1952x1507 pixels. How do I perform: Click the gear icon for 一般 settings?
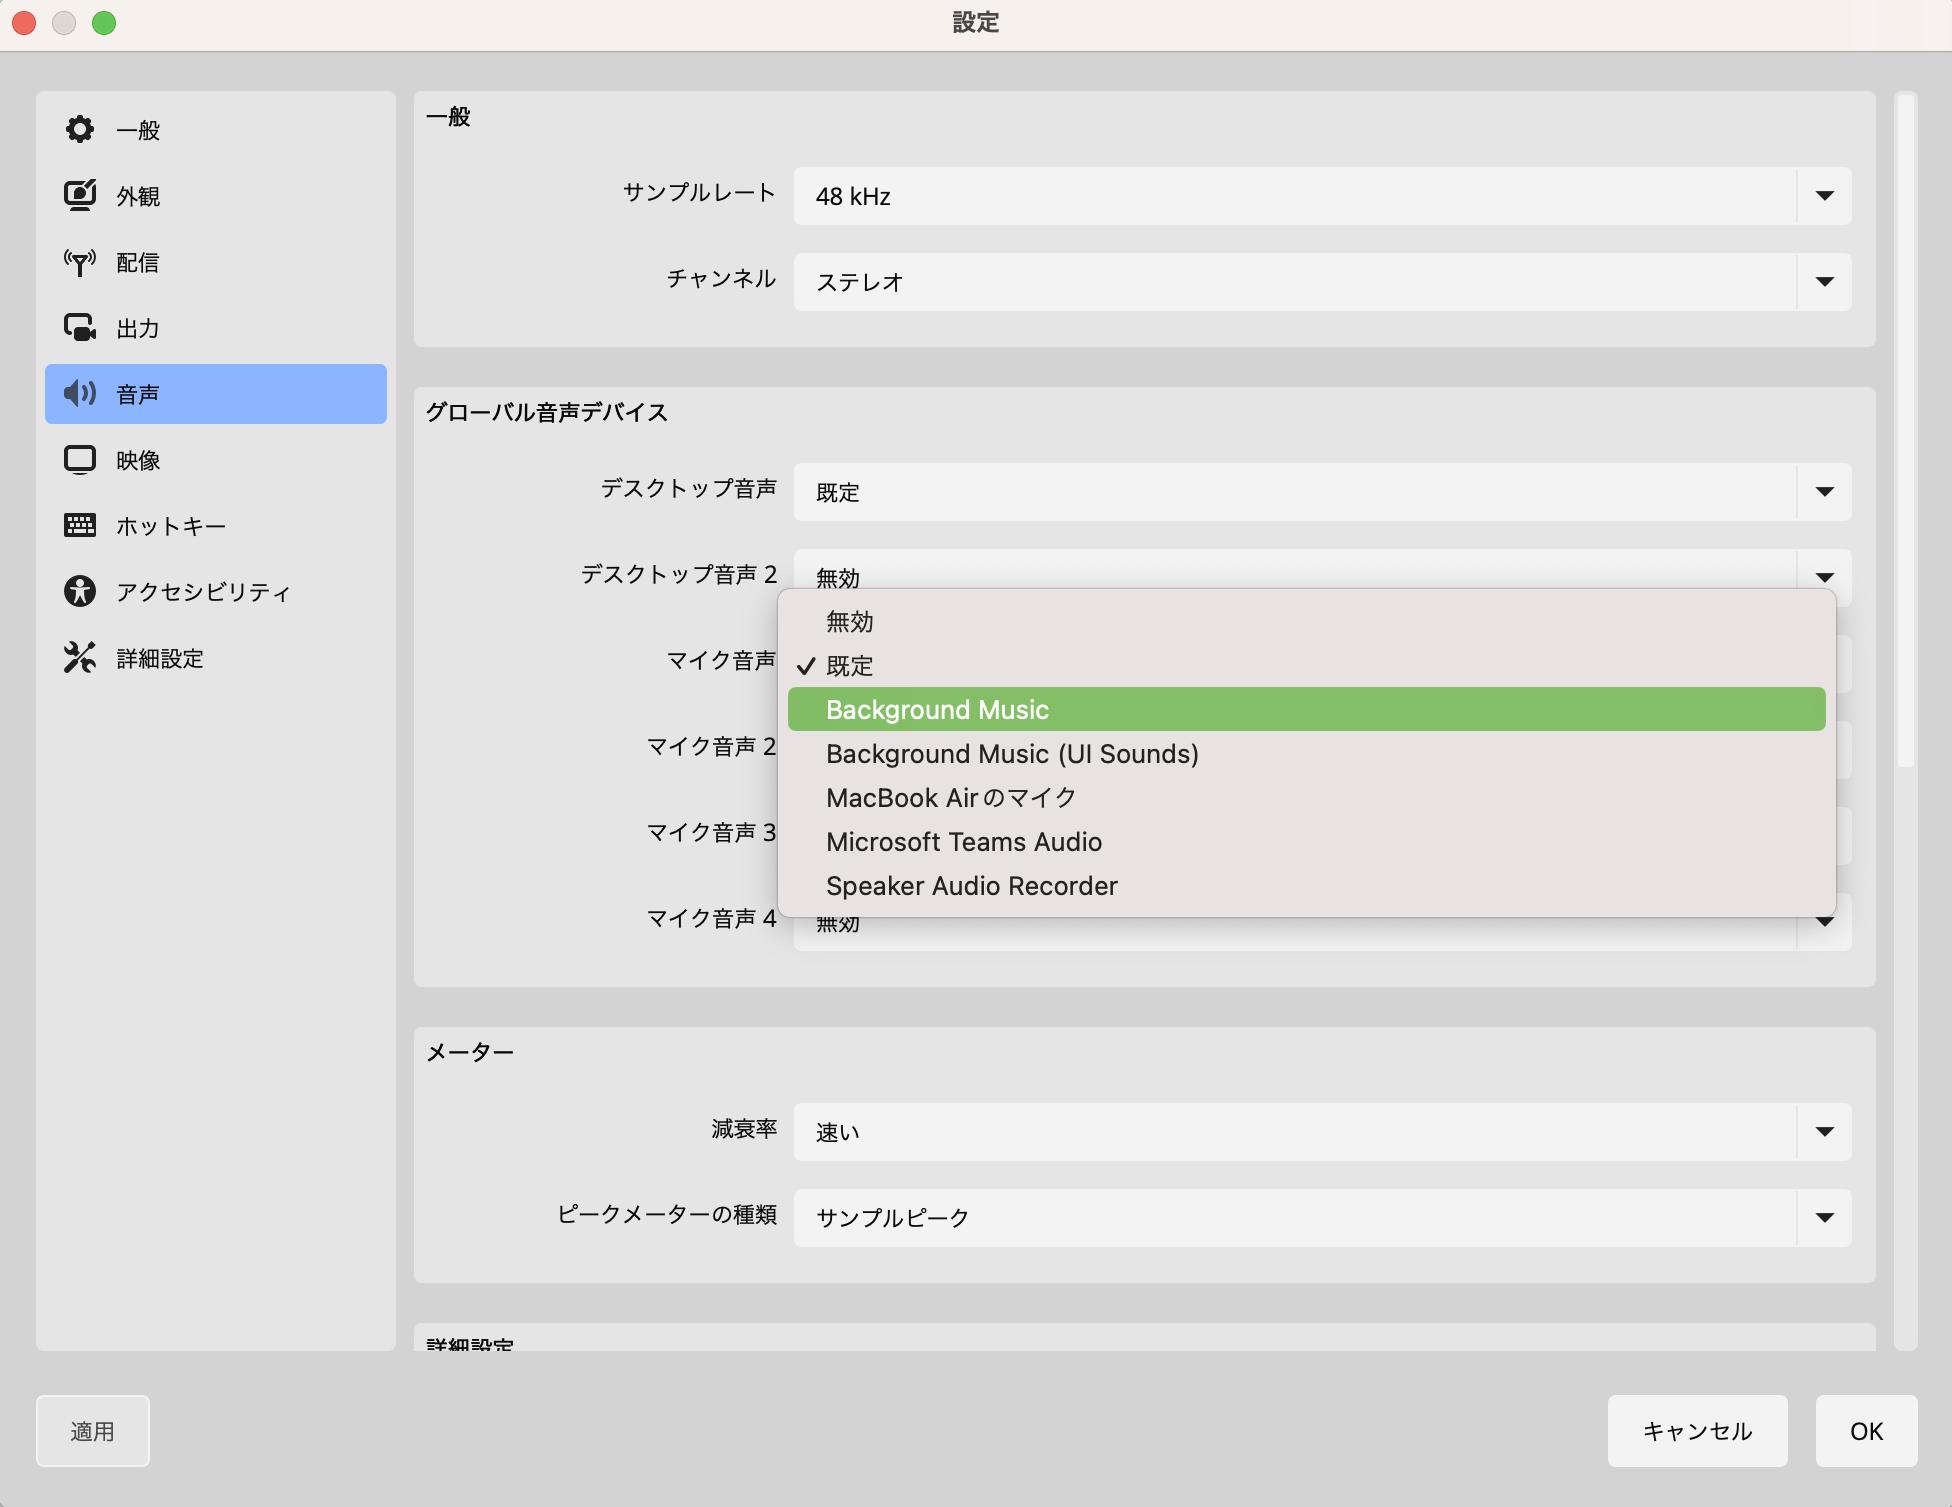pos(80,129)
